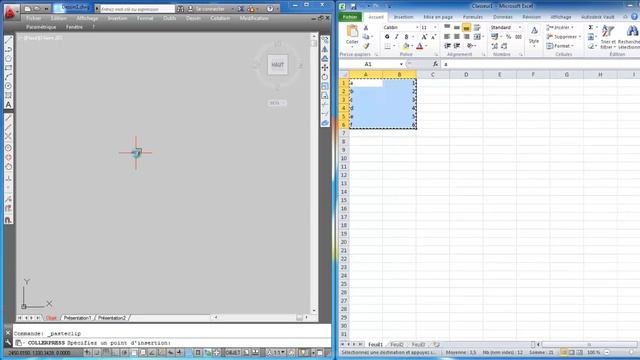Click the percent style icon in Excel
The height and width of the screenshot is (360, 640).
coord(509,37)
